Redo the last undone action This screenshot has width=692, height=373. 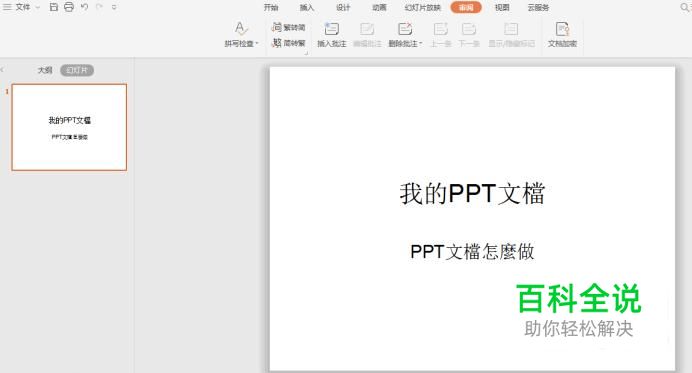click(x=99, y=7)
